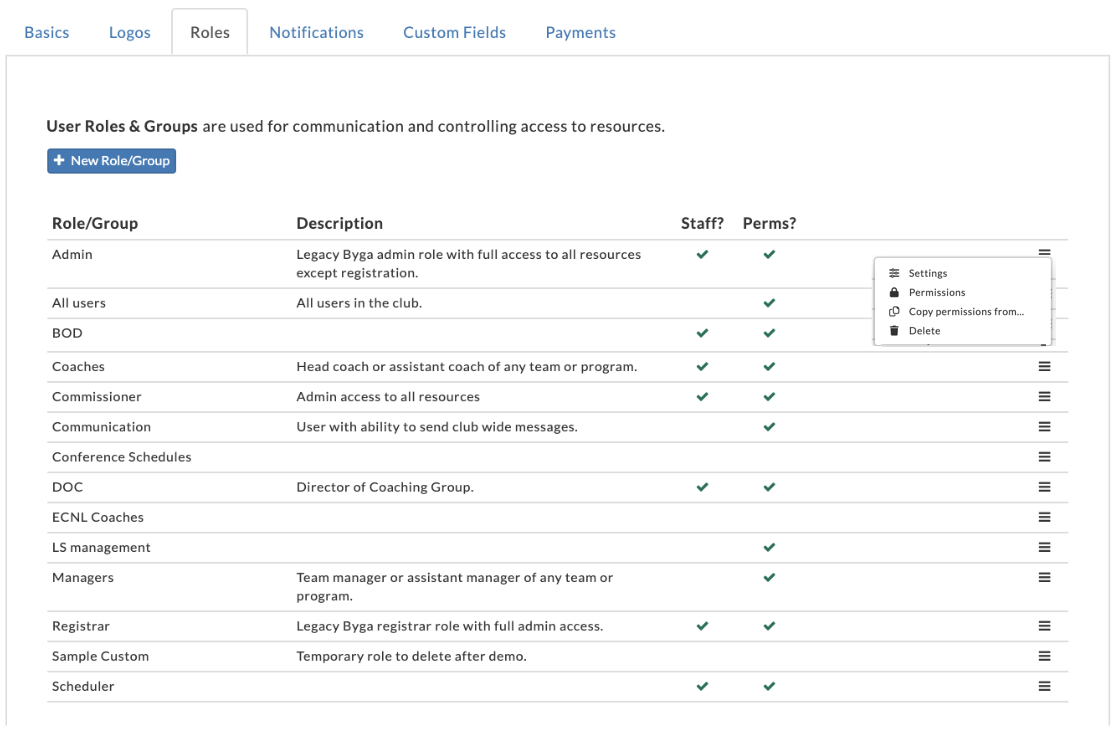The image size is (1118, 742).
Task: Open the Custom Fields tab
Action: (x=454, y=32)
